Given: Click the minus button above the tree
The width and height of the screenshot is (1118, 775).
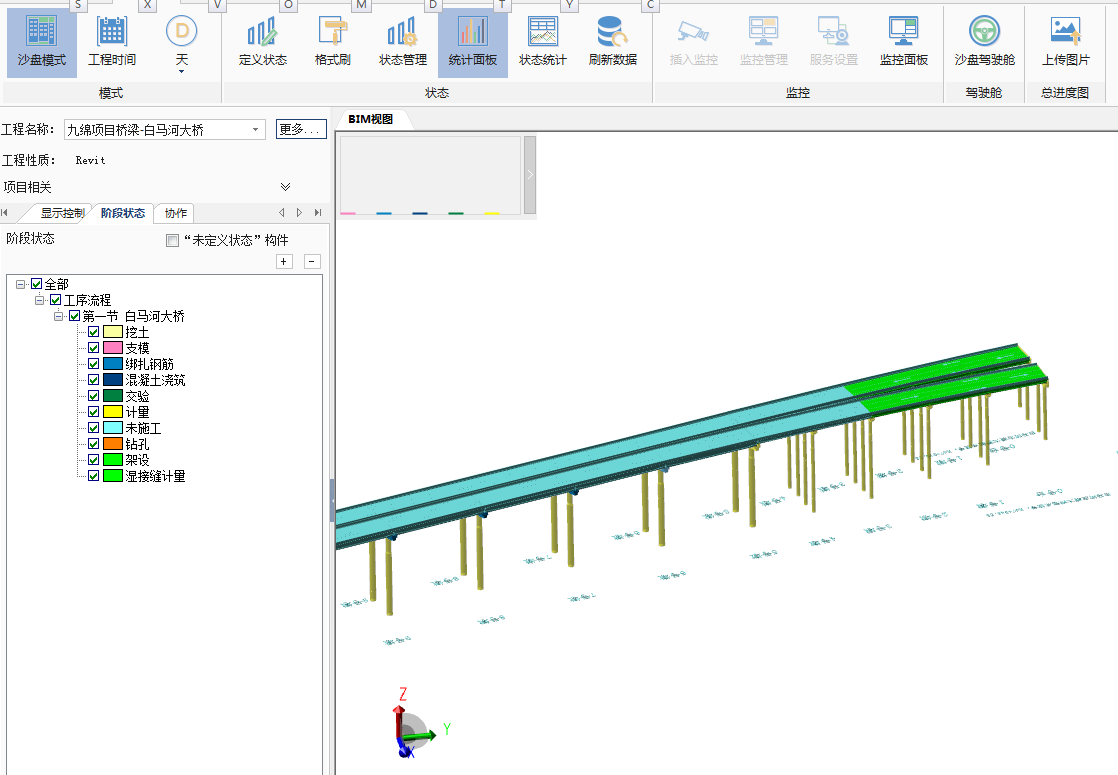Looking at the screenshot, I should 312,262.
